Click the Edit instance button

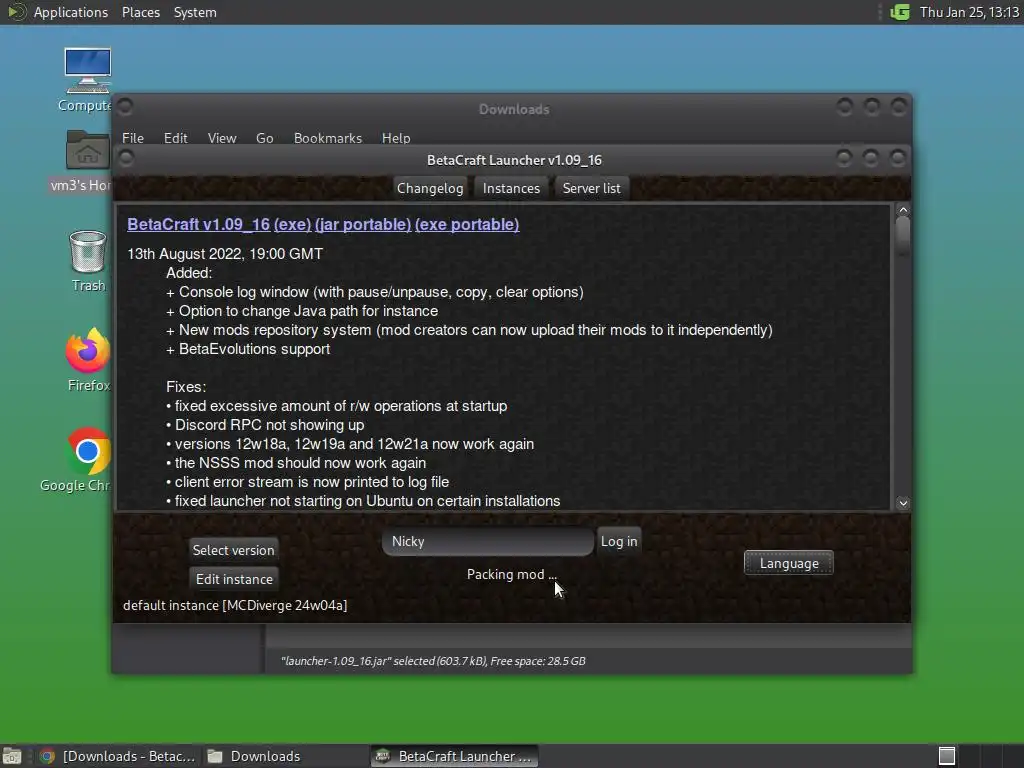coord(234,579)
